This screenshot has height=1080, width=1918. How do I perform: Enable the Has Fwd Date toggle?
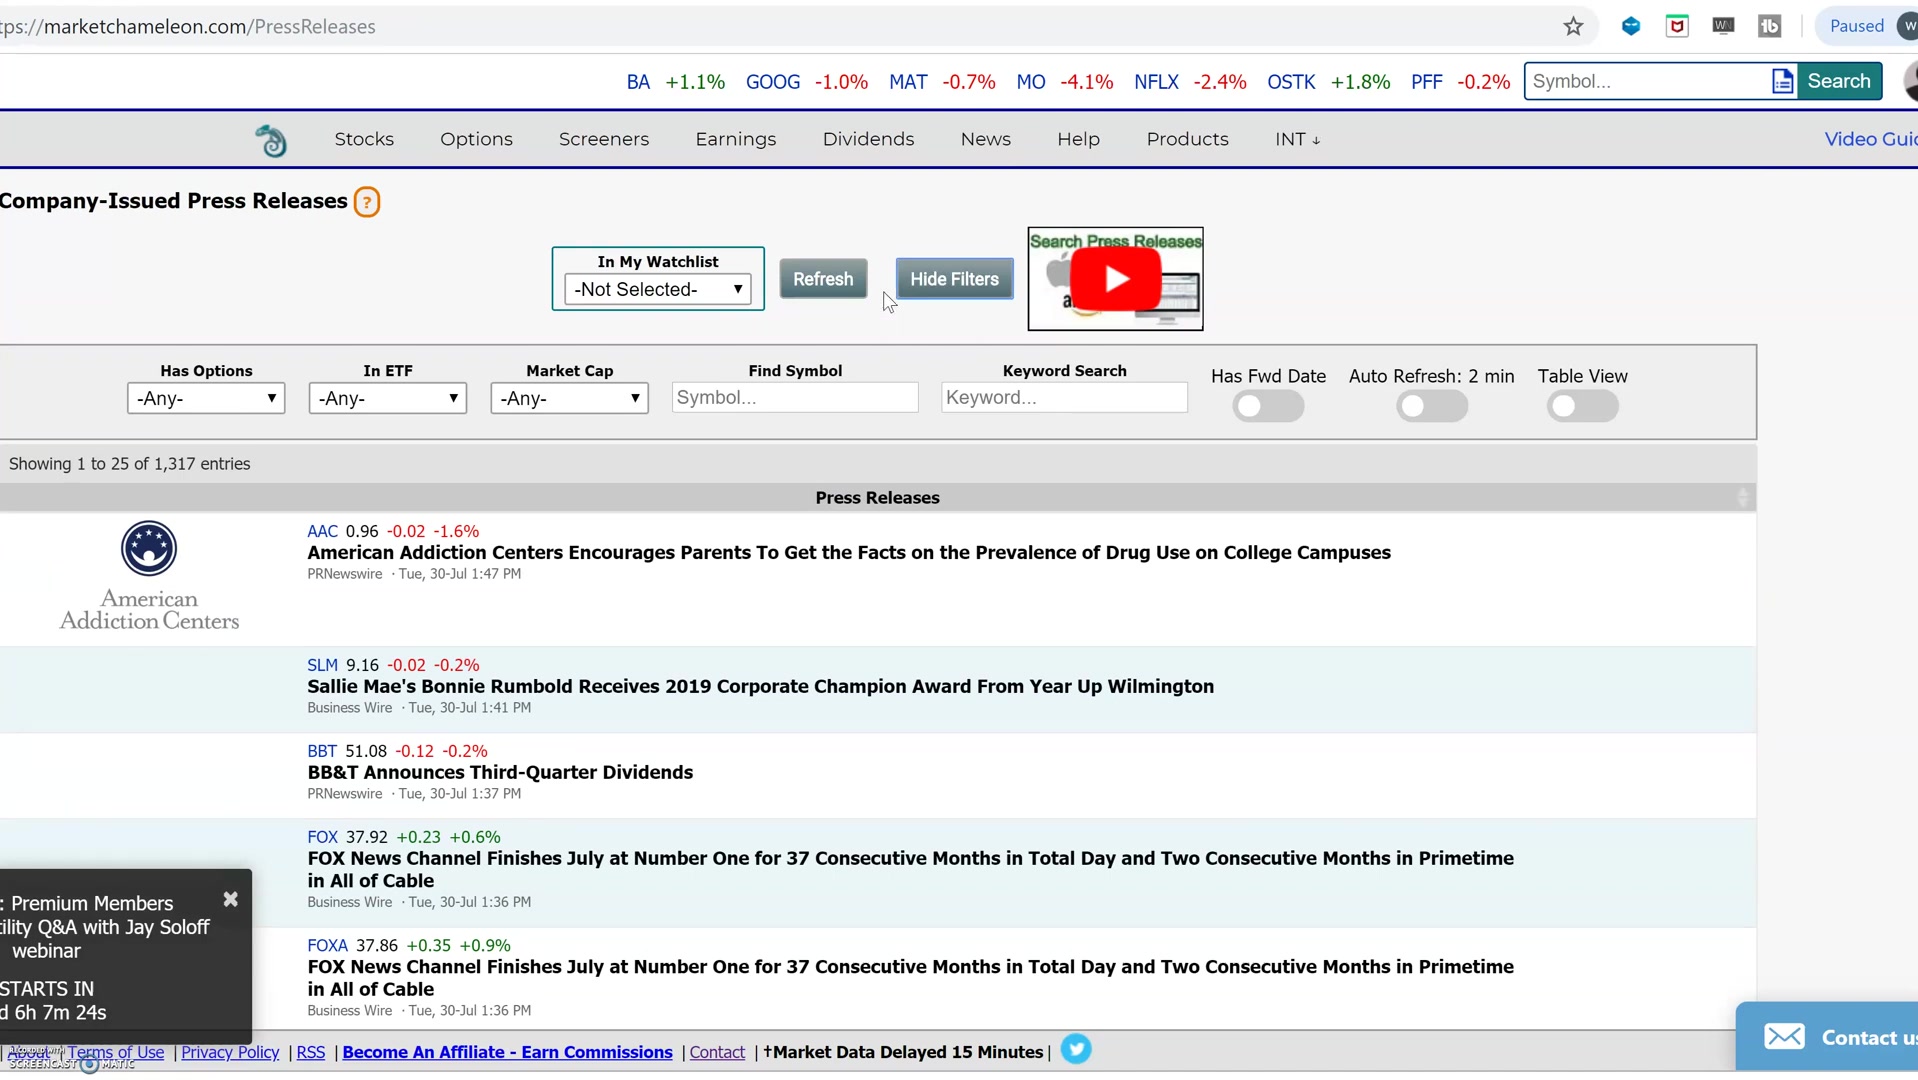pyautogui.click(x=1267, y=406)
